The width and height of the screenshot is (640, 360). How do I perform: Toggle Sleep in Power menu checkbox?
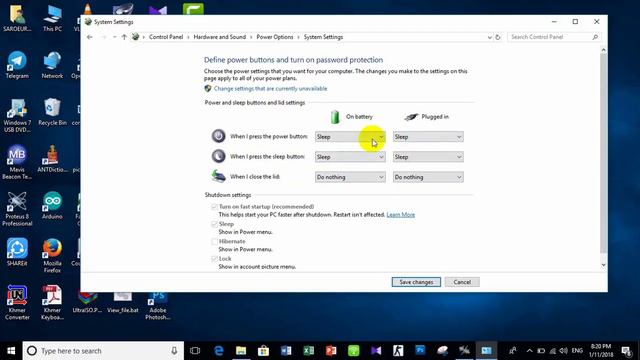[x=214, y=224]
